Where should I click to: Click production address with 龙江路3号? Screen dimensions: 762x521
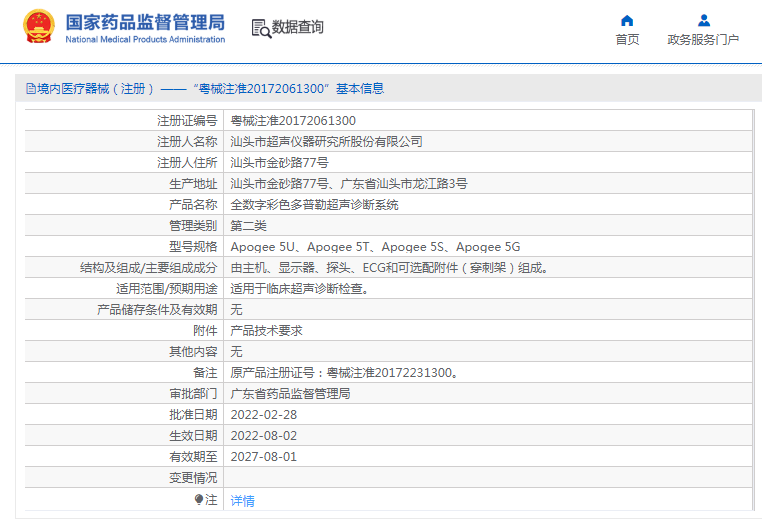349,184
